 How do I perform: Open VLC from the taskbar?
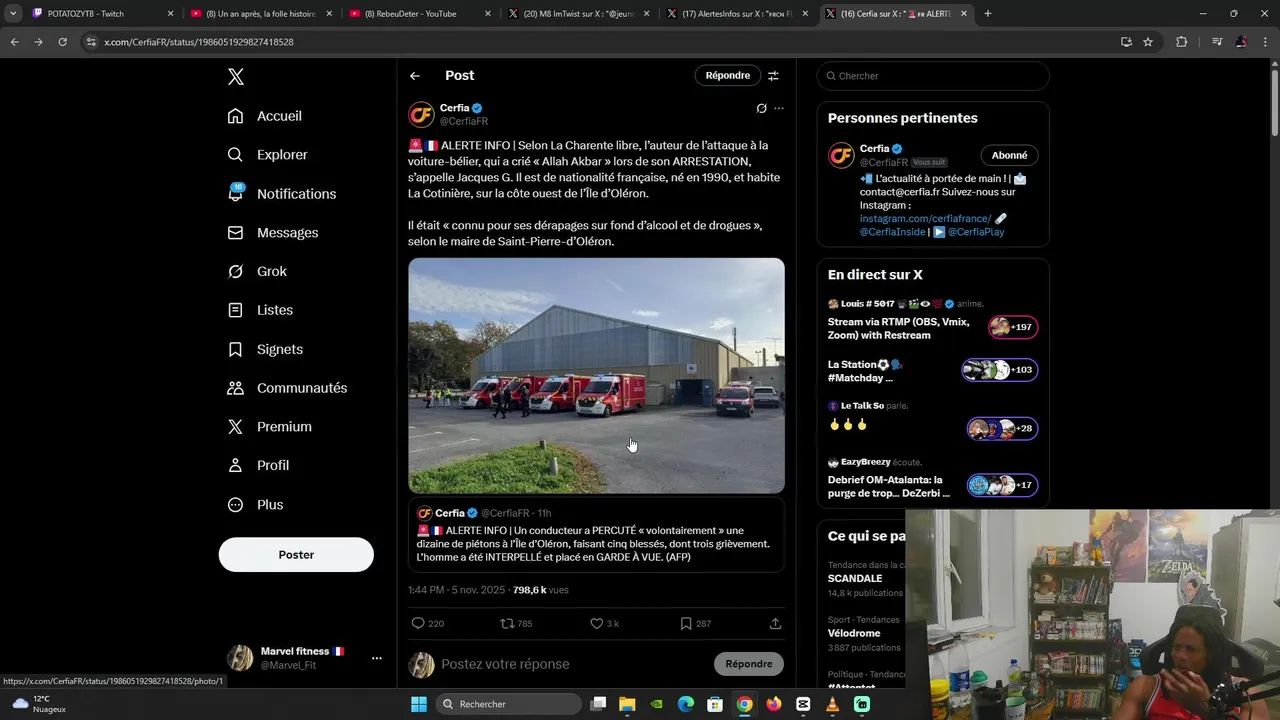click(x=832, y=704)
